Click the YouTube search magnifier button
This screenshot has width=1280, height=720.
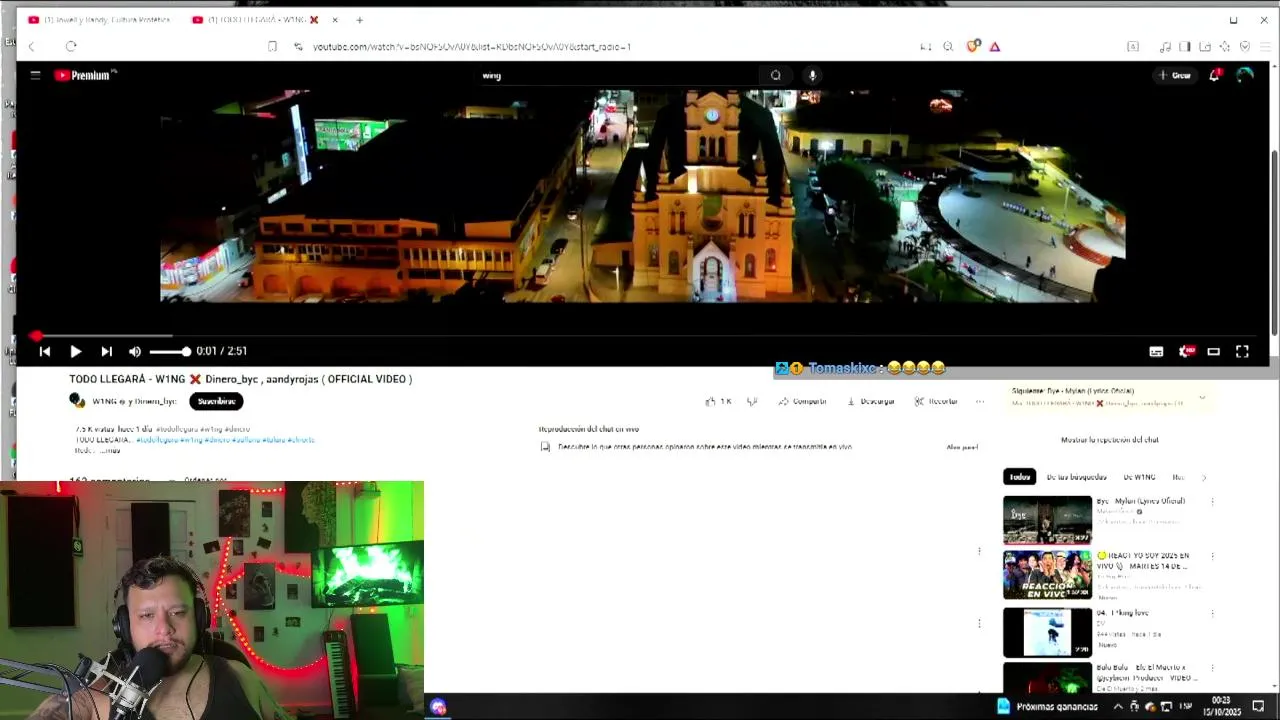coord(776,75)
